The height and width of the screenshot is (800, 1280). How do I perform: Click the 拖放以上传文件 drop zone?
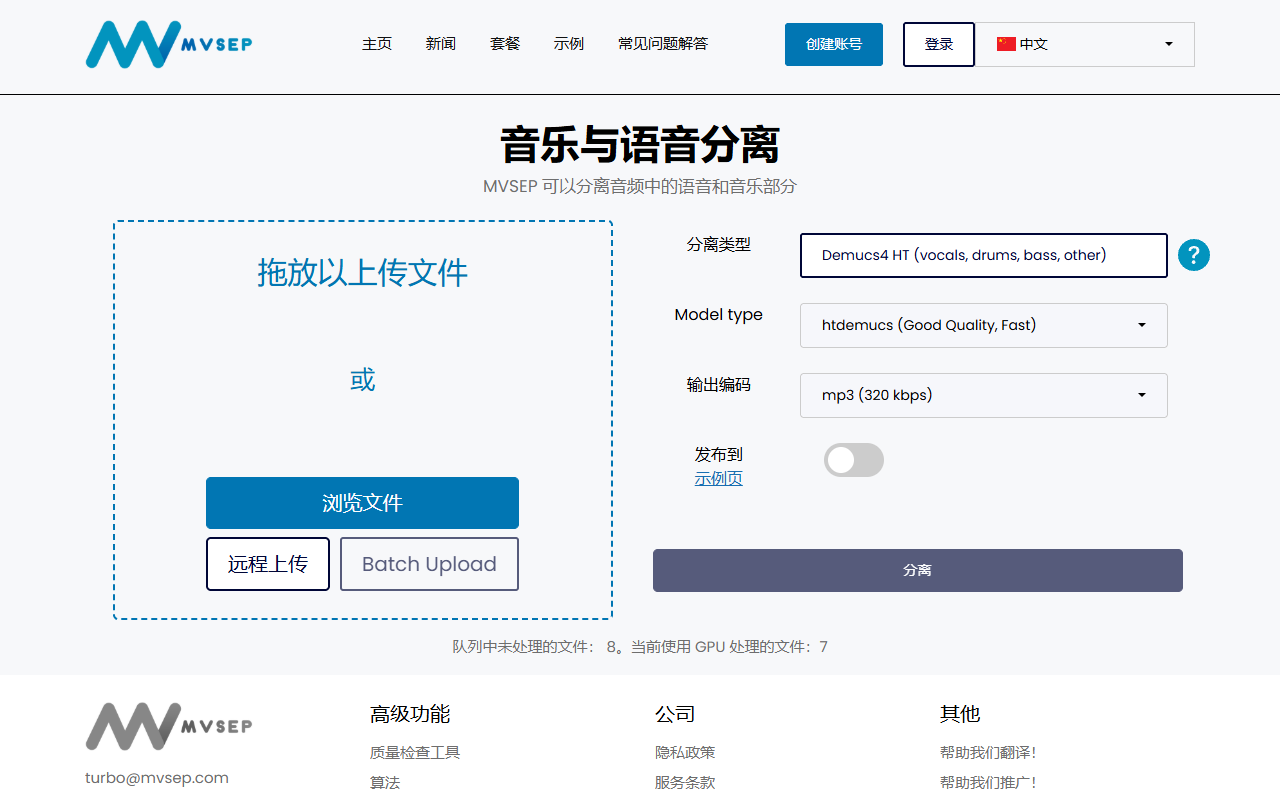(x=363, y=420)
